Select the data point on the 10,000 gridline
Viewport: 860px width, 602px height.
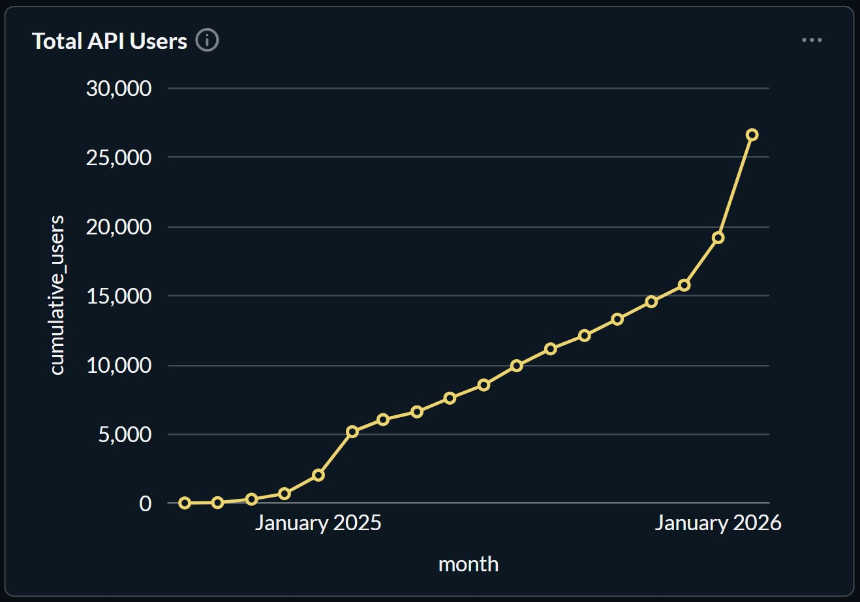[517, 366]
